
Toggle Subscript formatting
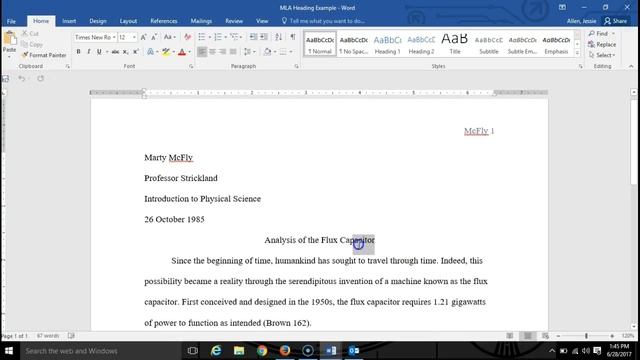click(126, 52)
